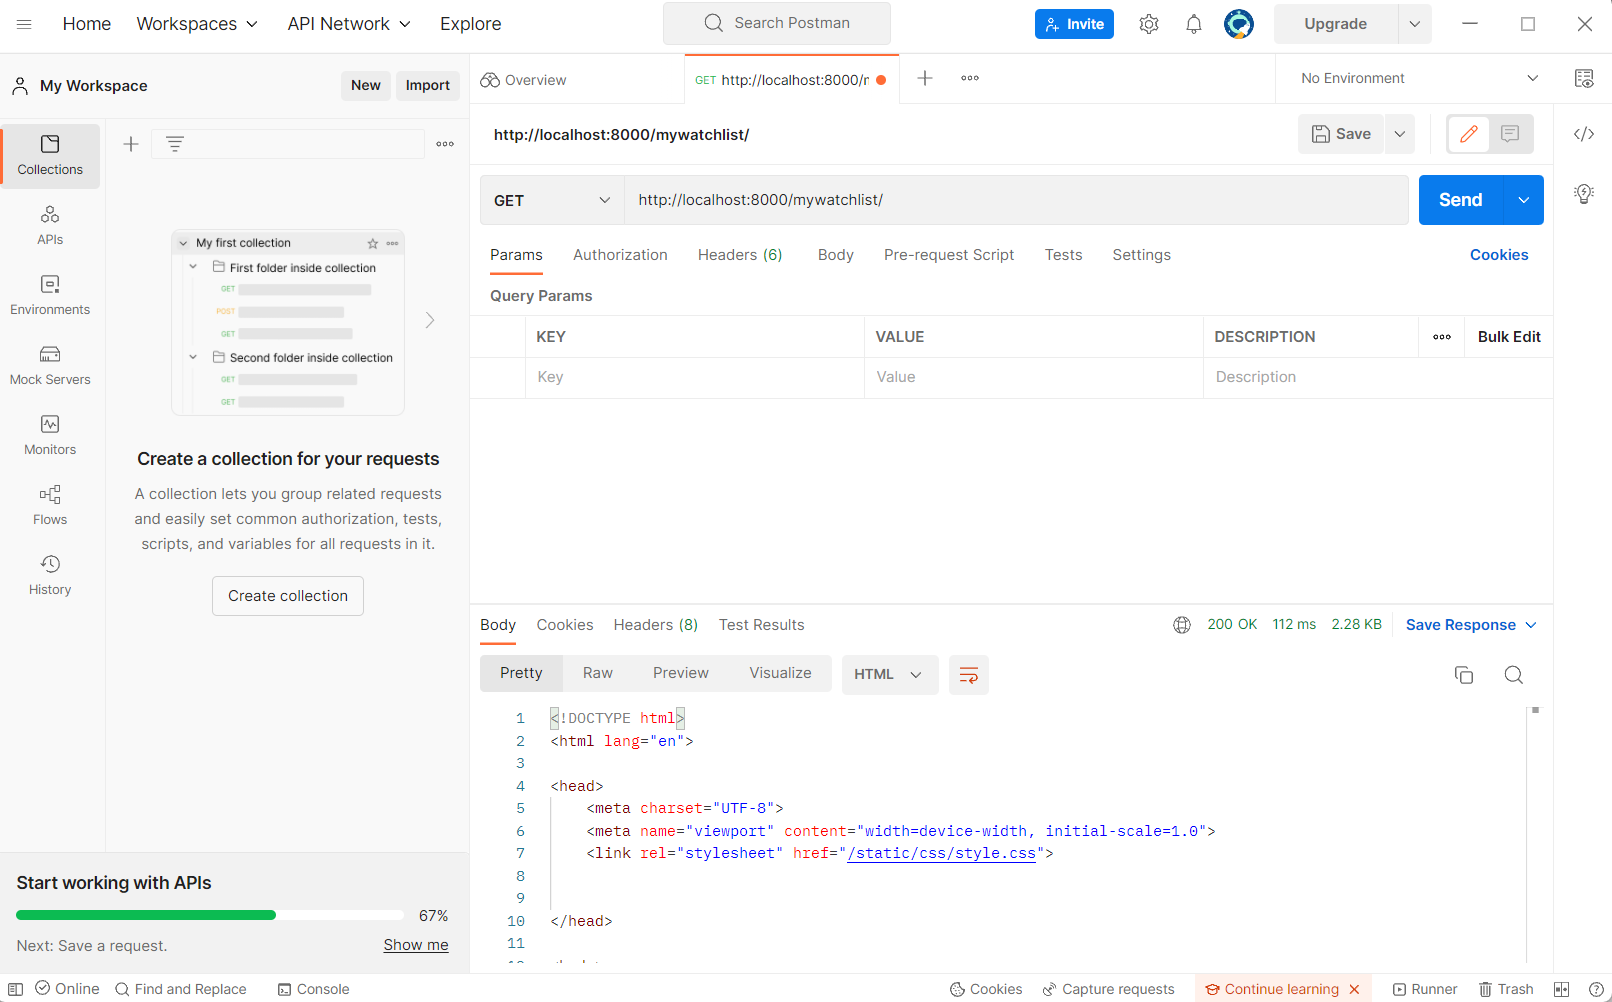Screen dimensions: 1612x1002
Task: Open the GET method dropdown
Action: click(551, 200)
